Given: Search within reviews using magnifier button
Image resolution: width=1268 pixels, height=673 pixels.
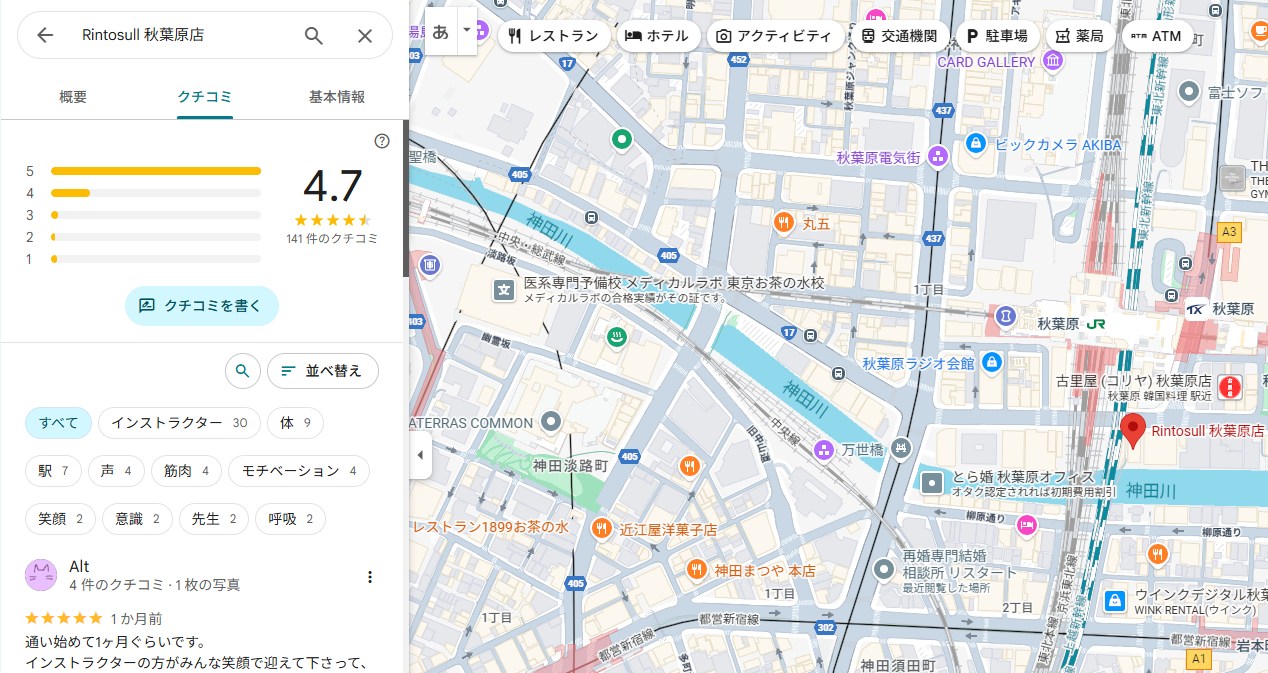Looking at the screenshot, I should [x=242, y=371].
